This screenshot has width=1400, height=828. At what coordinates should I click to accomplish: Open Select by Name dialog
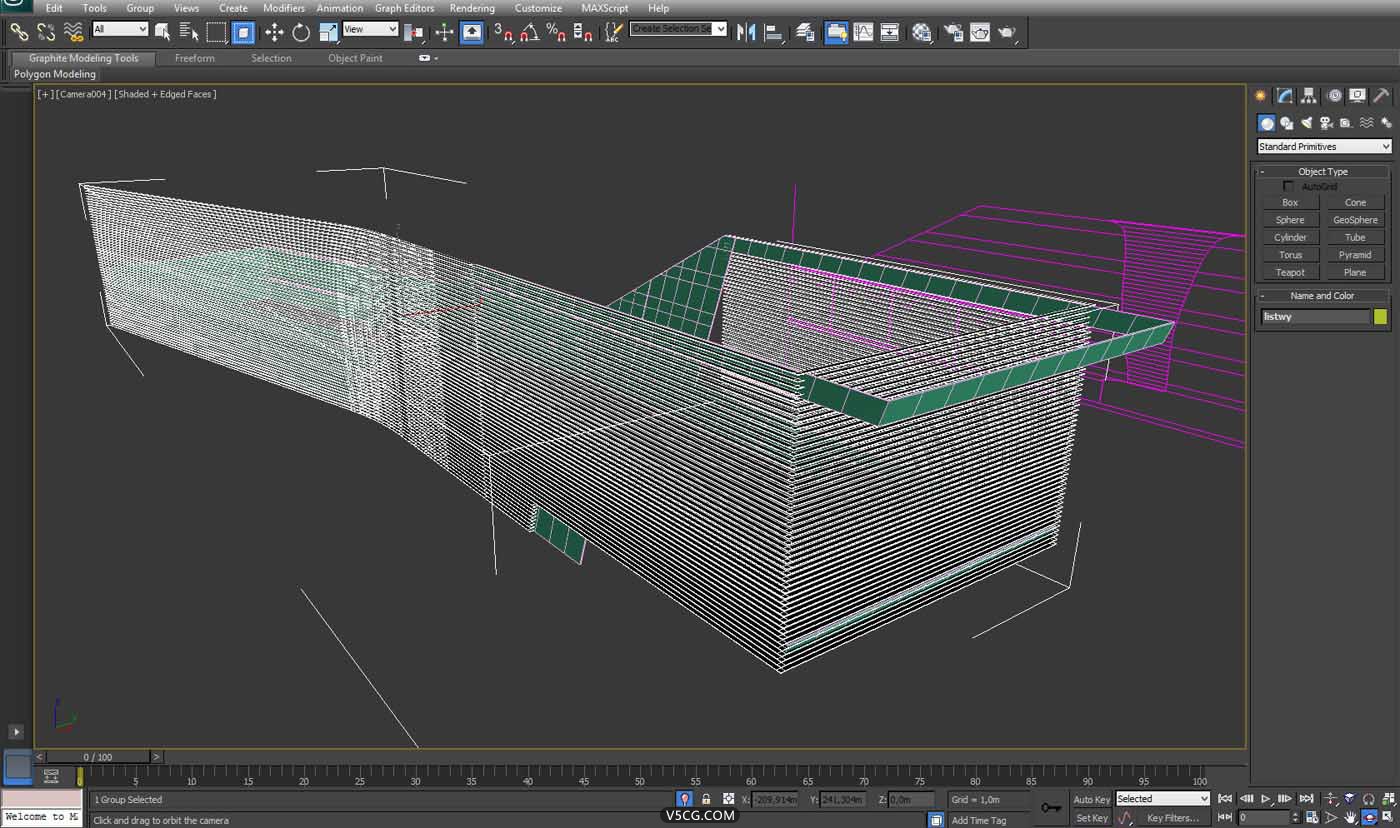[189, 32]
